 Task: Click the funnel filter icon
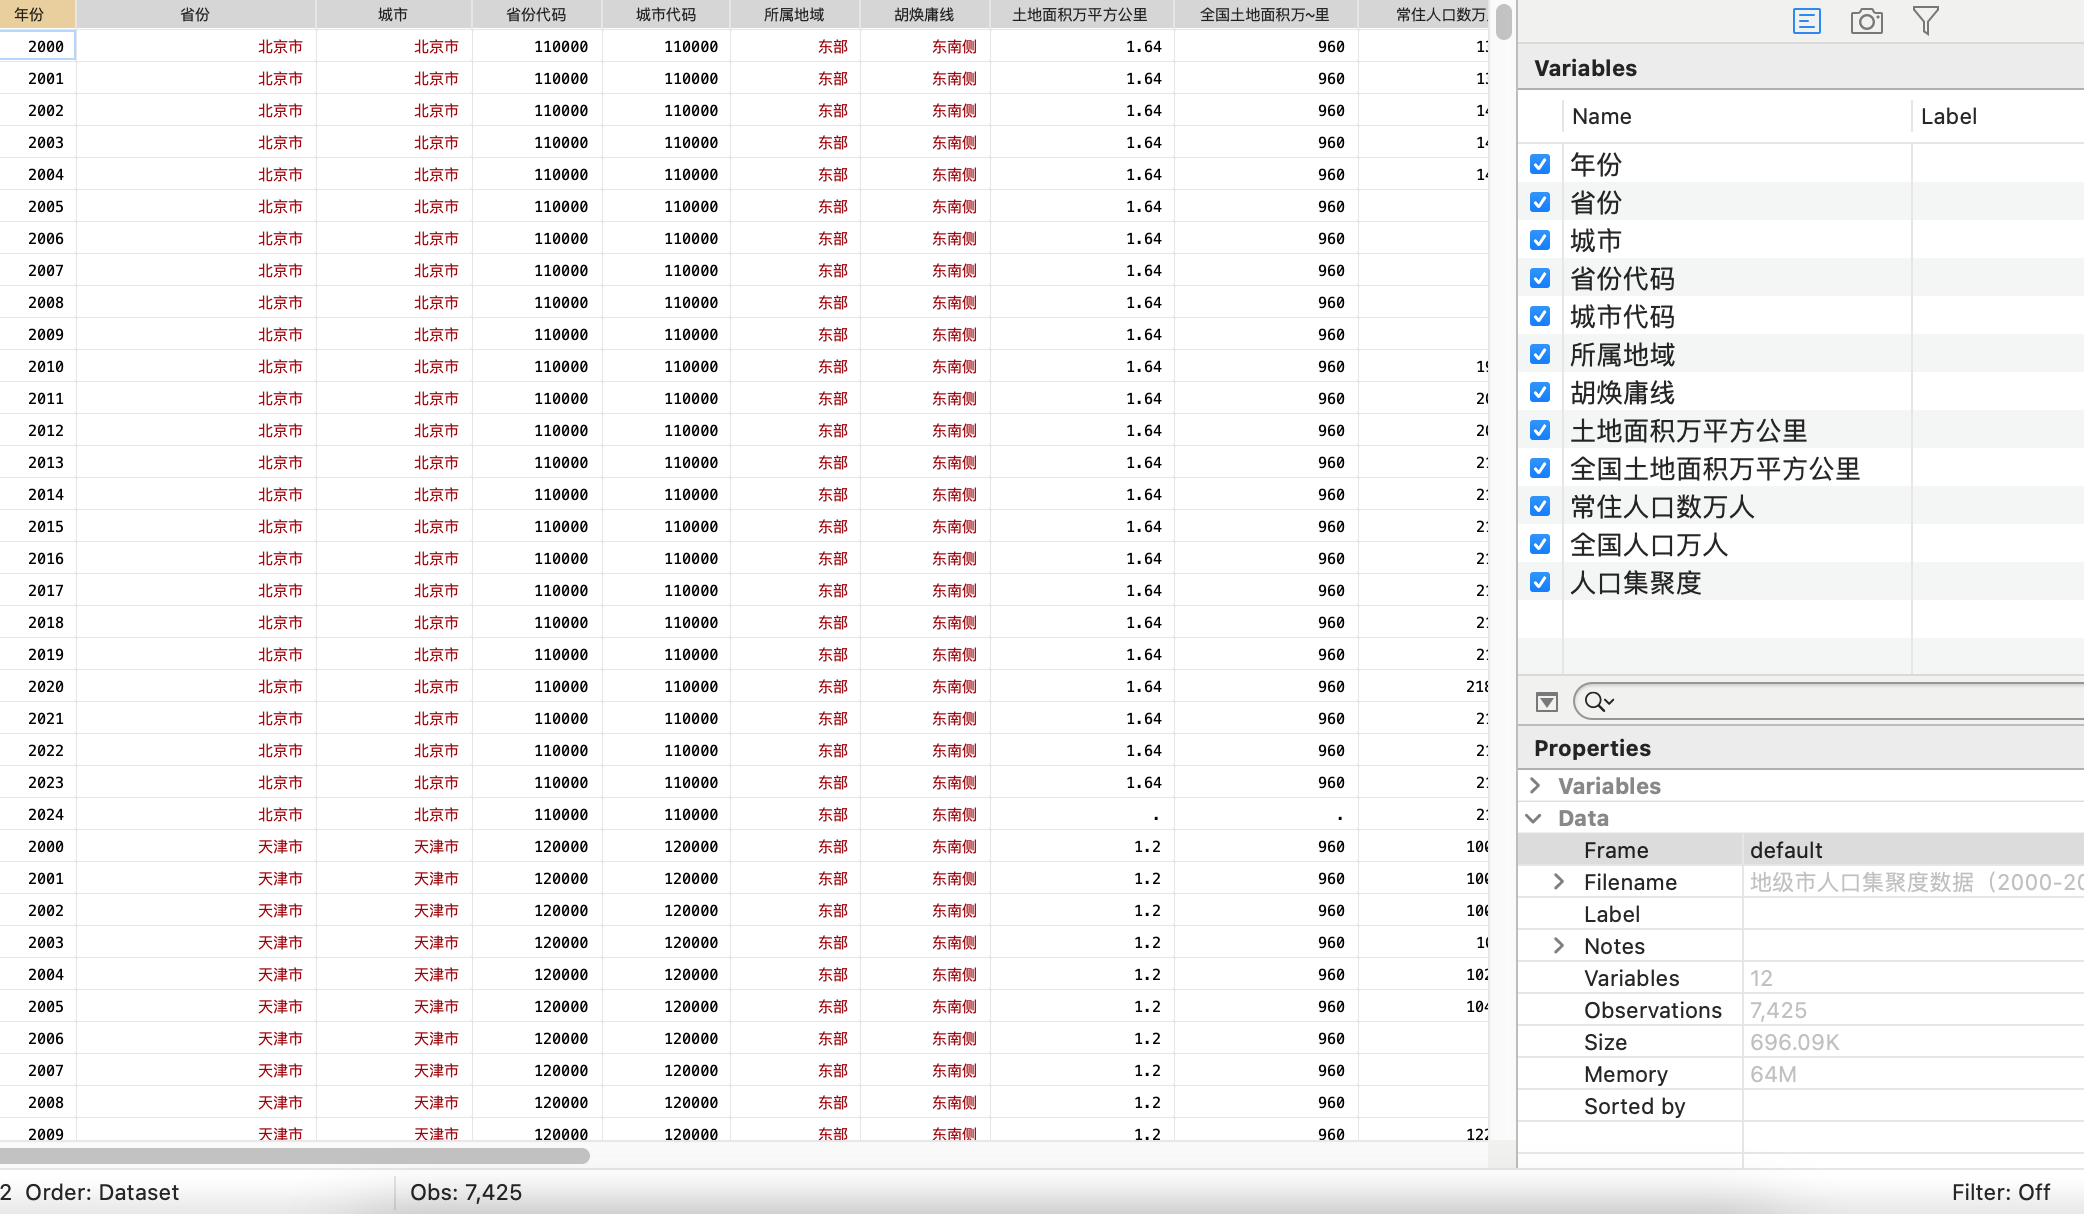[1925, 21]
